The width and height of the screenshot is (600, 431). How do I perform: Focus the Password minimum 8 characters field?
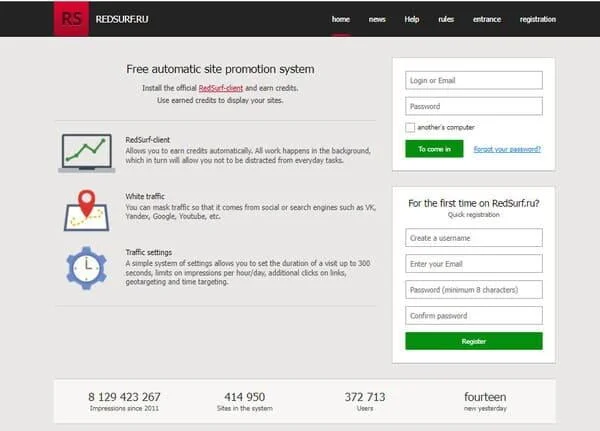(x=474, y=290)
